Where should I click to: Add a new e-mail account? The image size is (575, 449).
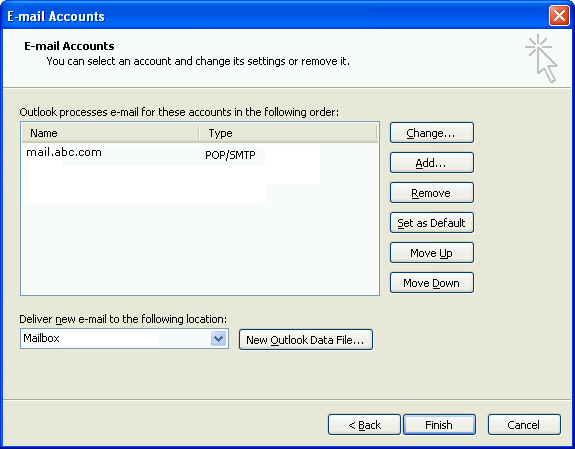(432, 163)
